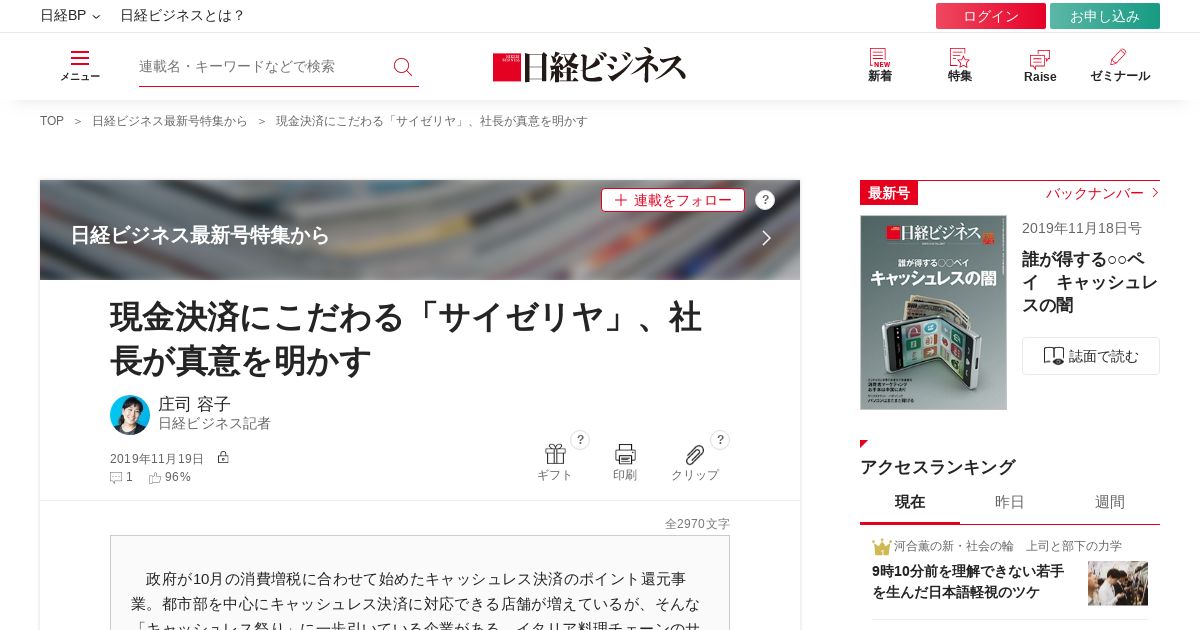
Task: Switch to the 昨日 ranking tab
Action: [1010, 502]
